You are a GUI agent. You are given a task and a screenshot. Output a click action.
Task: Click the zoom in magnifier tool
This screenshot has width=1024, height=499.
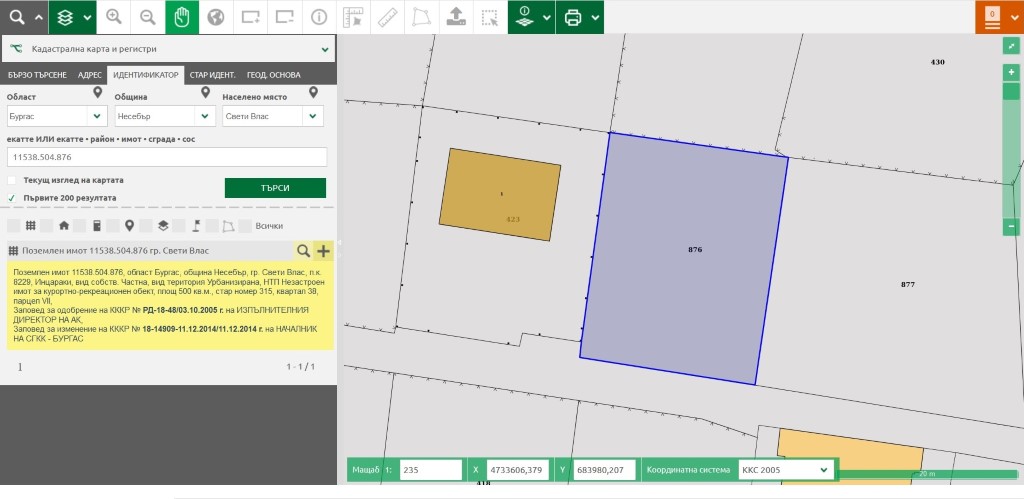click(x=113, y=17)
